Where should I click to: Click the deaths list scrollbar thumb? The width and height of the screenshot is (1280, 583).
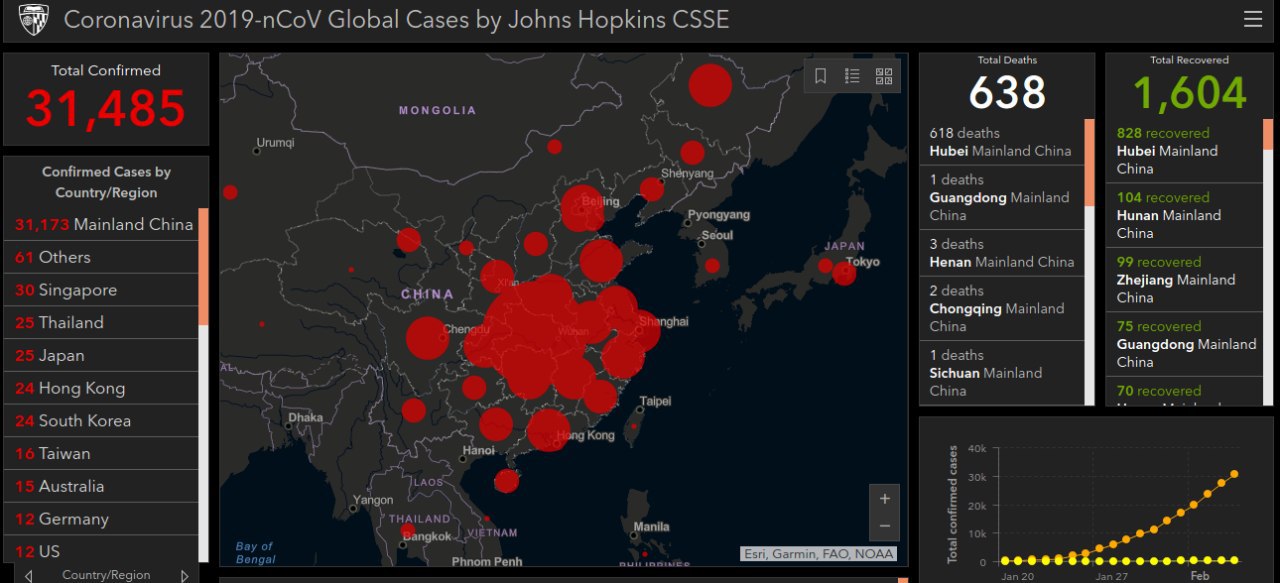1089,163
